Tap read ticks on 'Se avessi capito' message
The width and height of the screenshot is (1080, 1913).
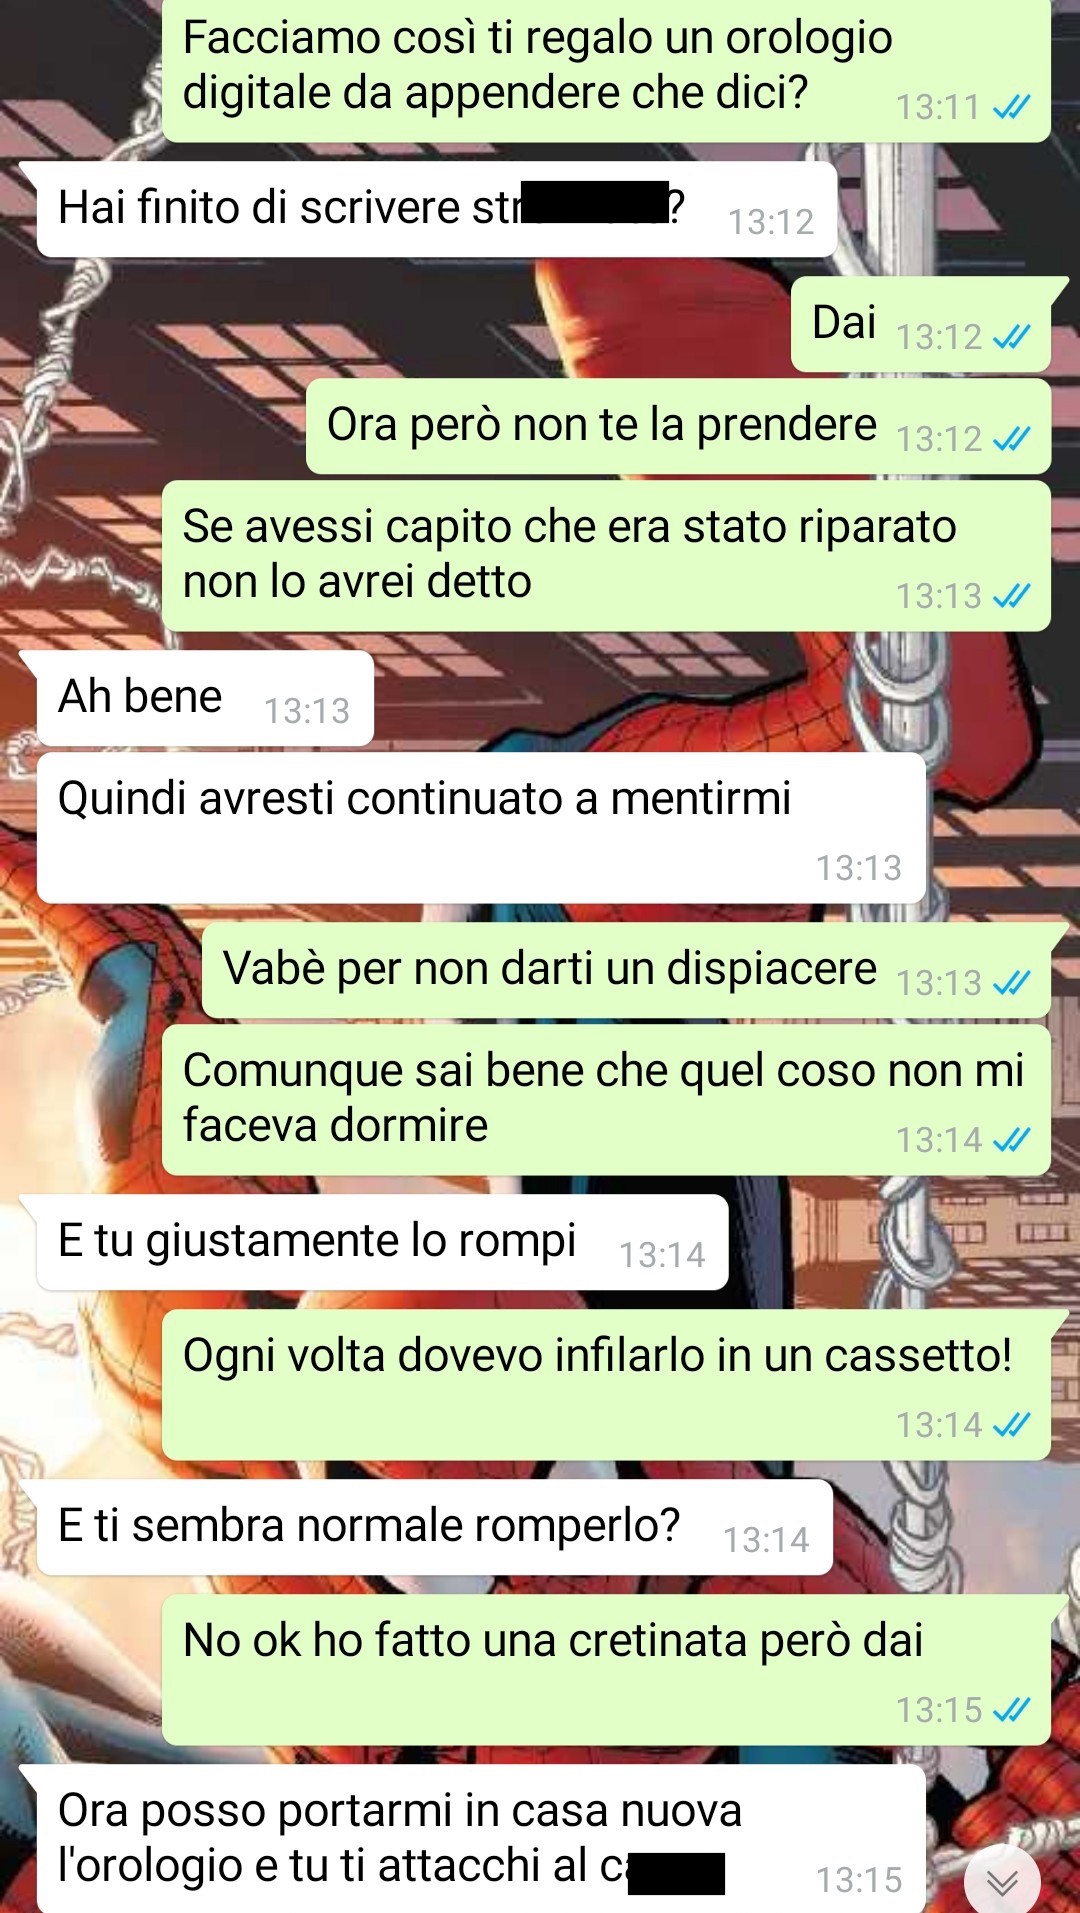click(x=1011, y=596)
